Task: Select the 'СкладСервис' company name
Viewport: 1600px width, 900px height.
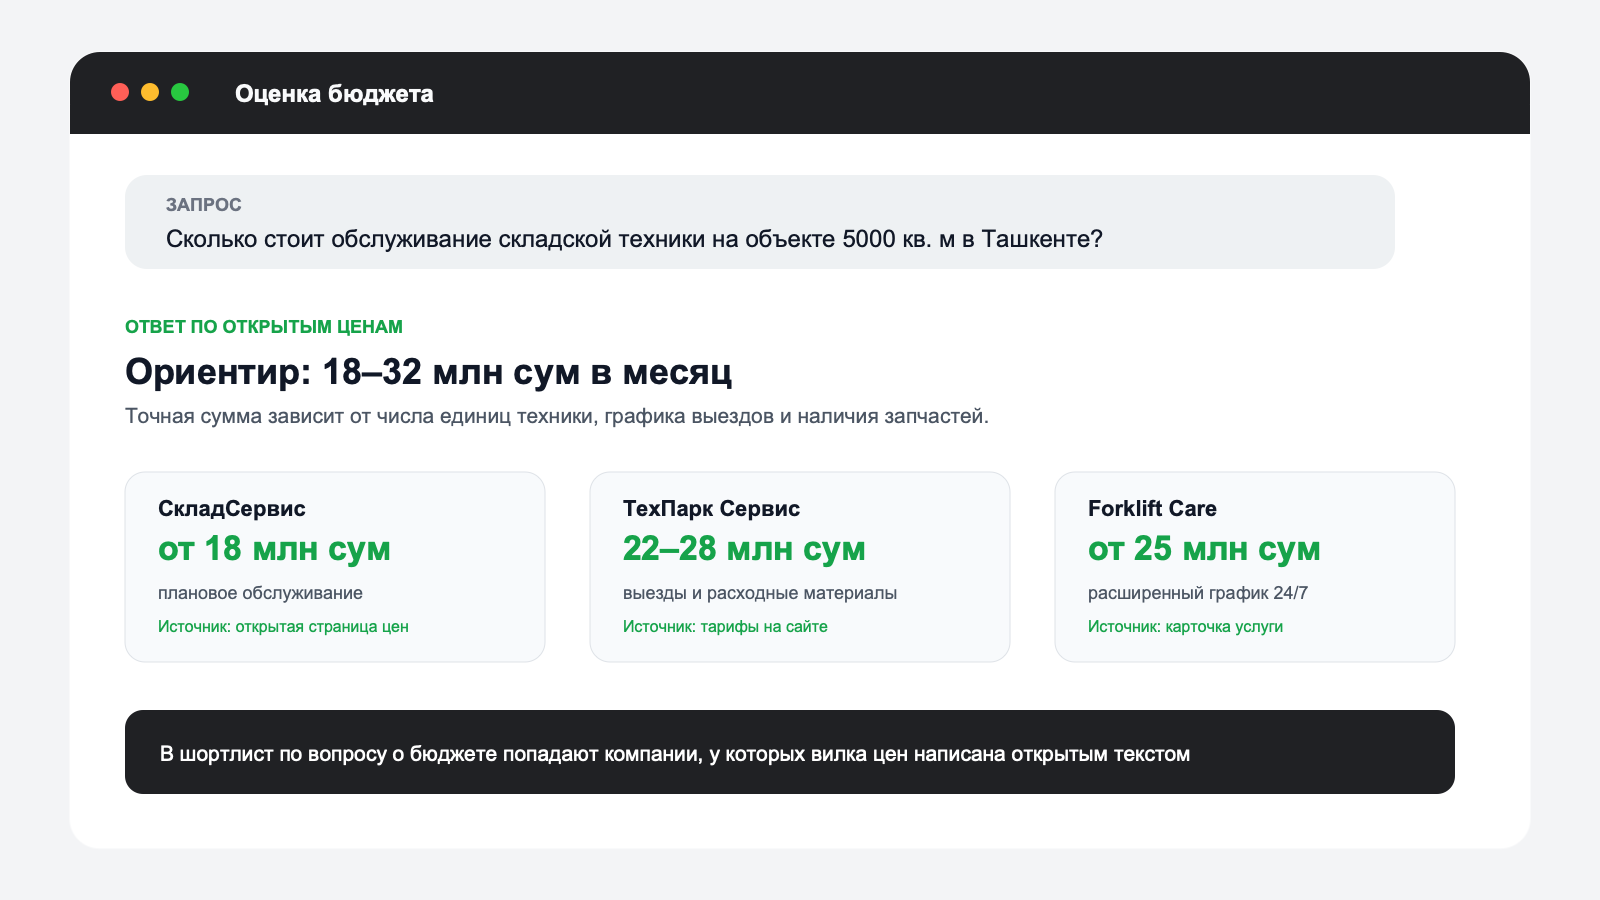Action: [x=232, y=508]
